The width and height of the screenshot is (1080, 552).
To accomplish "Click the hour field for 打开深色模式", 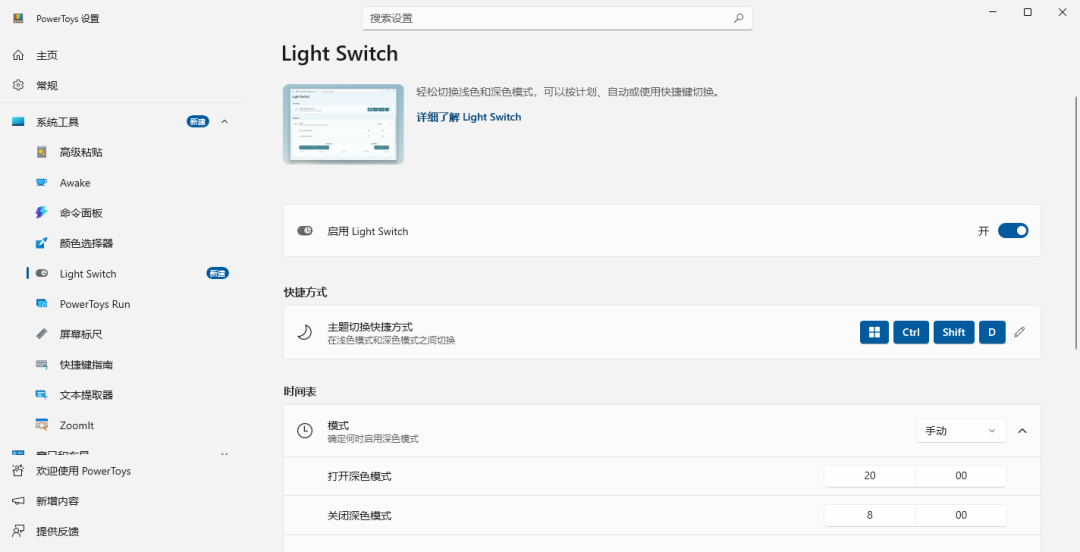I will pos(869,476).
